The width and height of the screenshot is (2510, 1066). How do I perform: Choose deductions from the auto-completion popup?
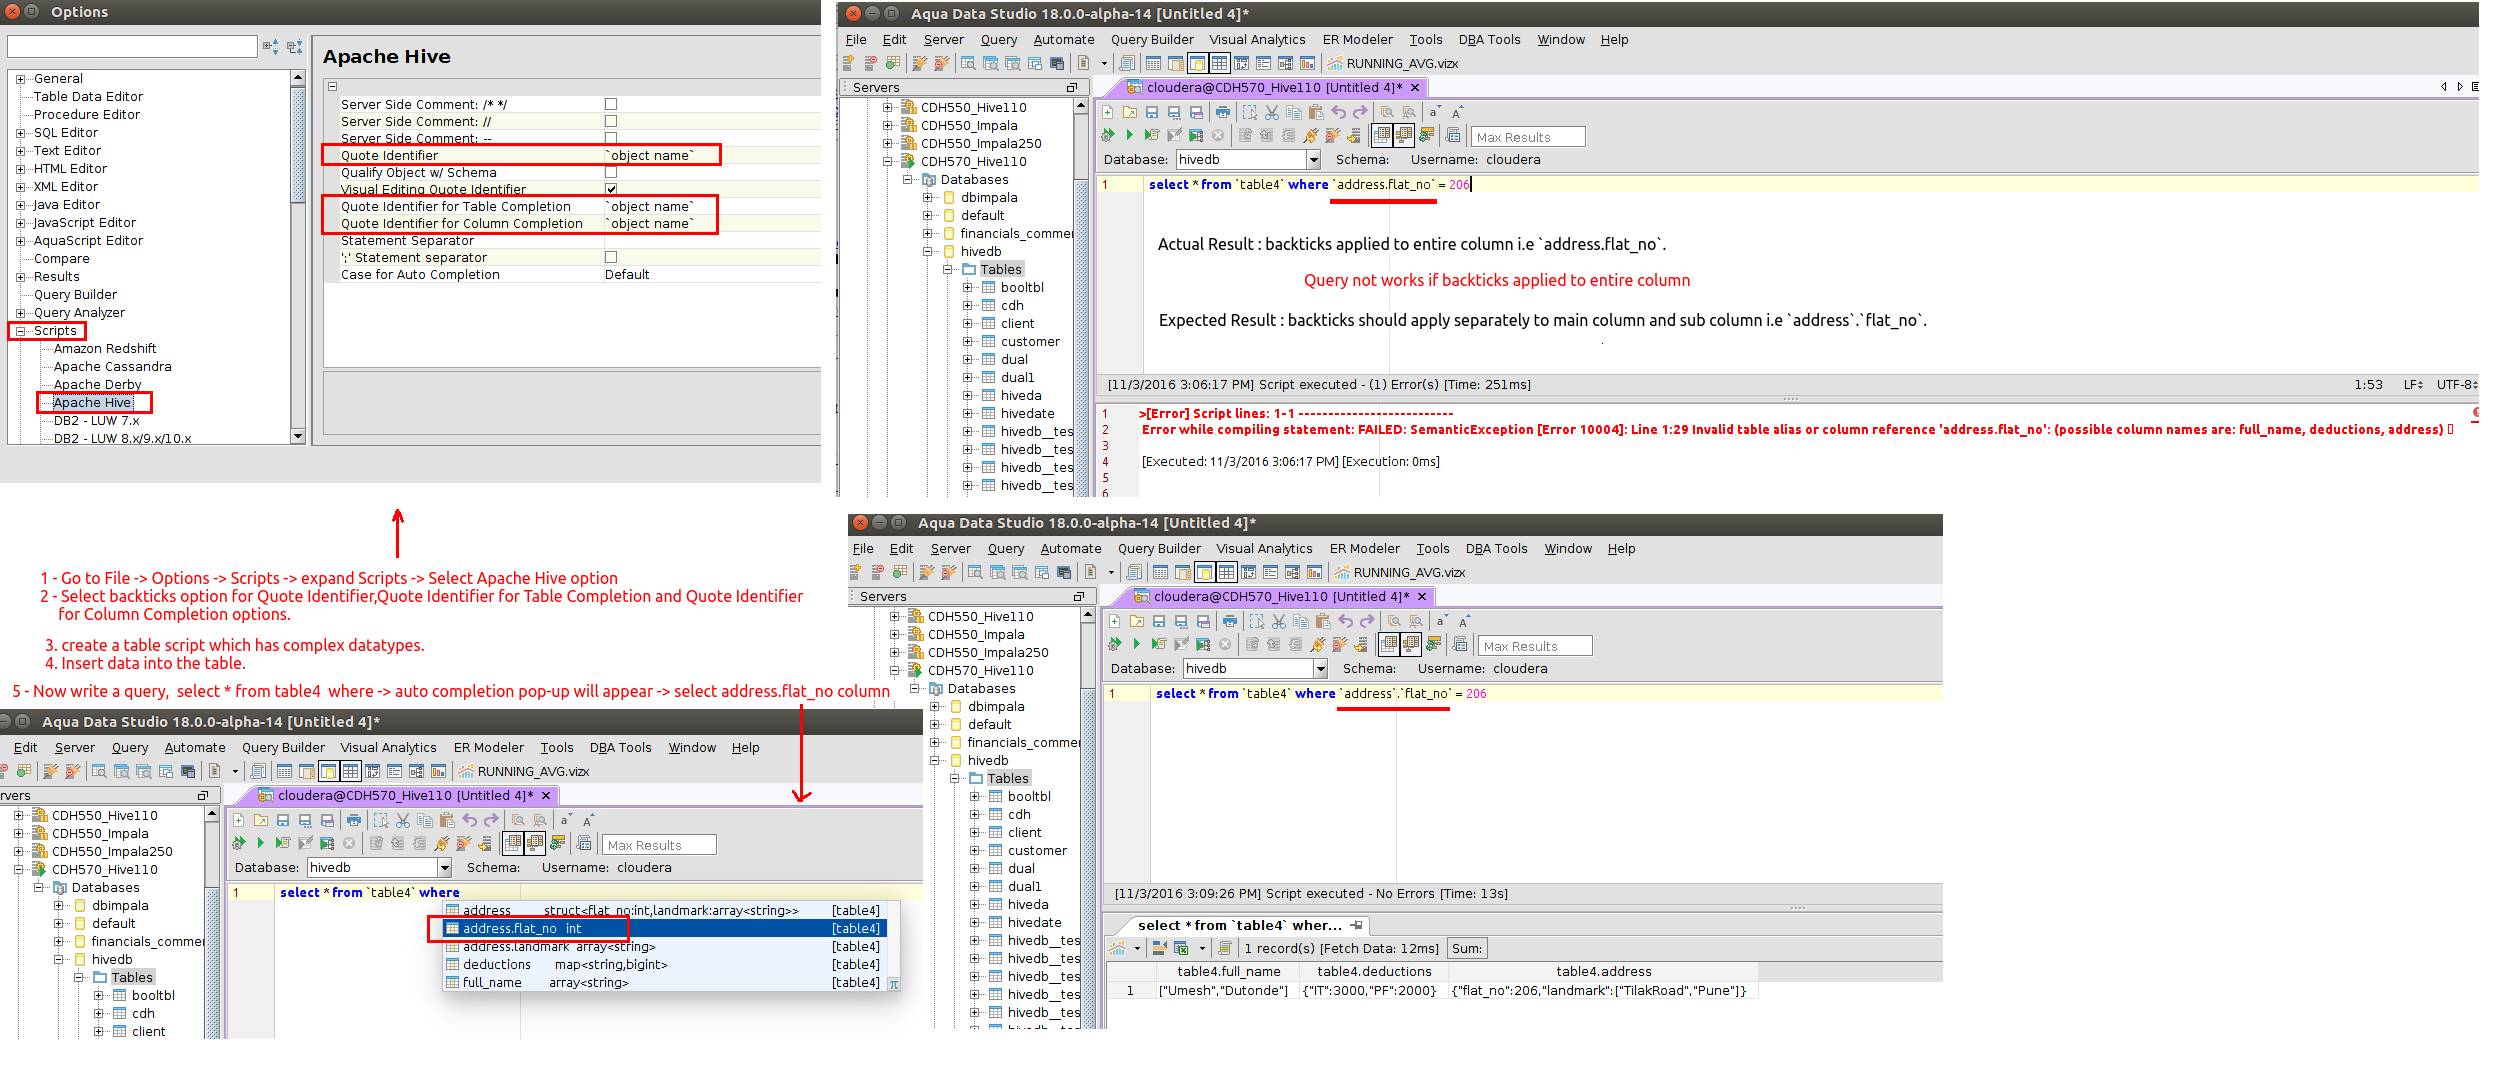click(x=664, y=965)
